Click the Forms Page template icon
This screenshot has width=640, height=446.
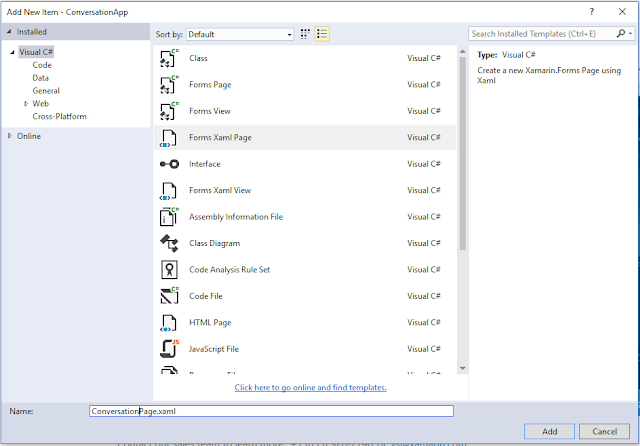[x=169, y=85]
